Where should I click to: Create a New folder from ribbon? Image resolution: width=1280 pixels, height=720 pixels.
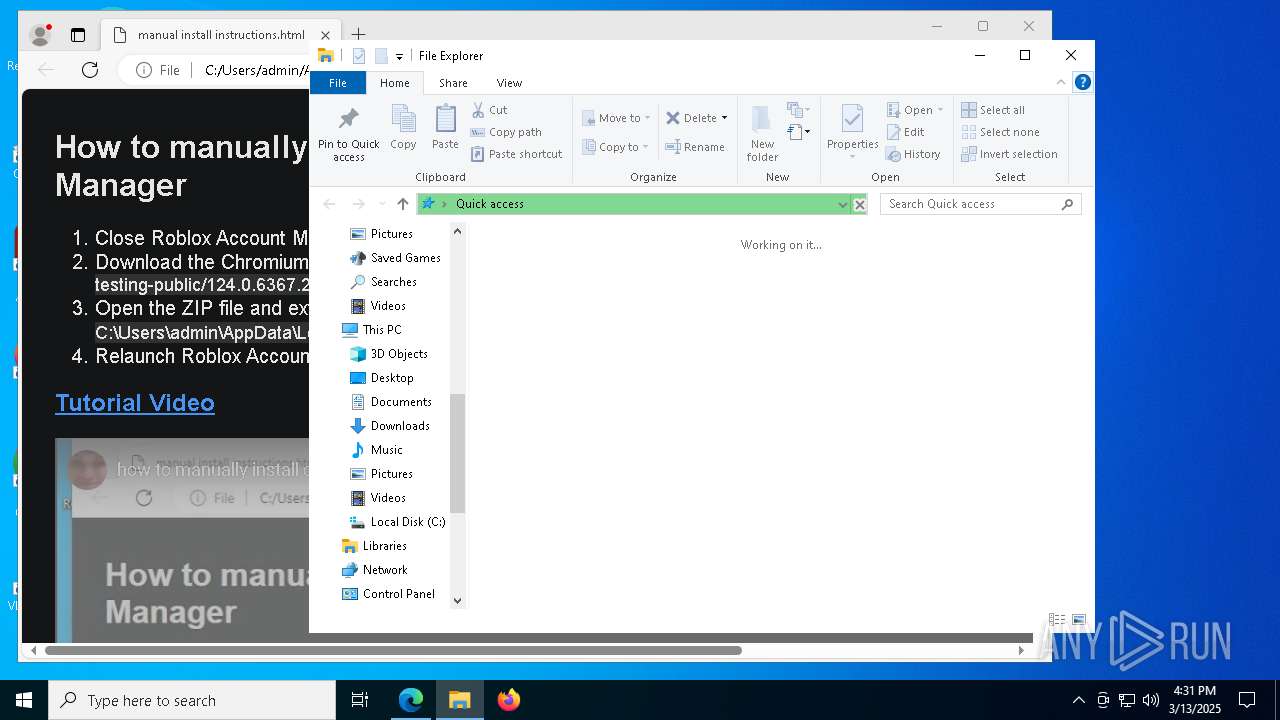click(762, 132)
